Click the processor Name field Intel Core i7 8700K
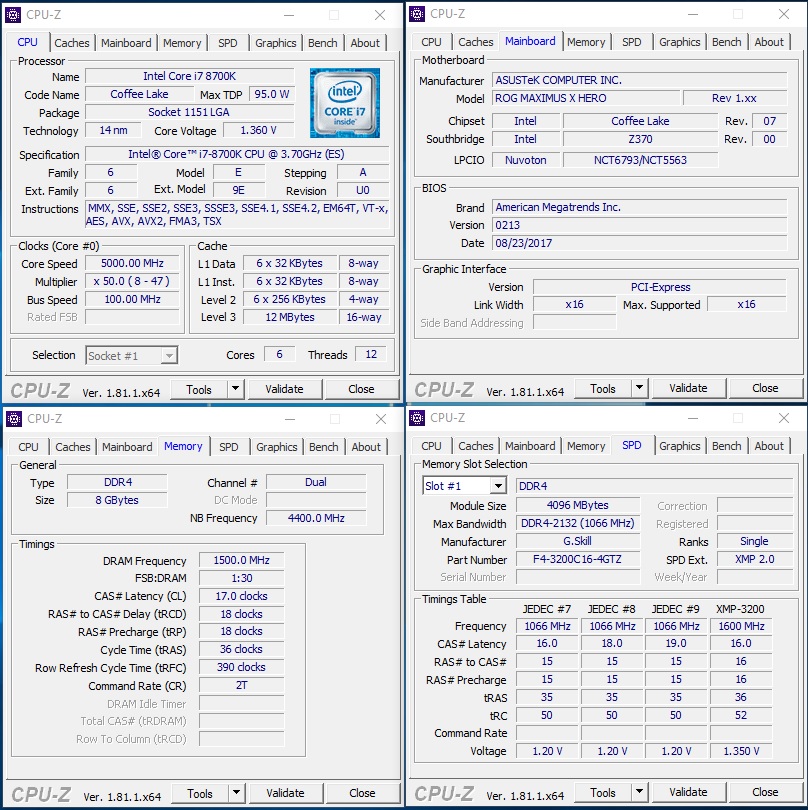The width and height of the screenshot is (808, 810). click(190, 76)
